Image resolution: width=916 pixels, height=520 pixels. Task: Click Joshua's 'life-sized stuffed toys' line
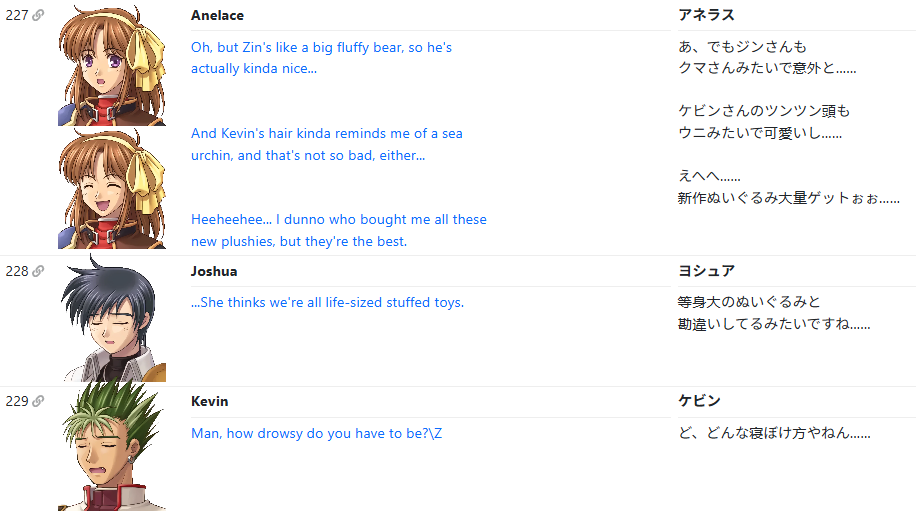tap(328, 303)
